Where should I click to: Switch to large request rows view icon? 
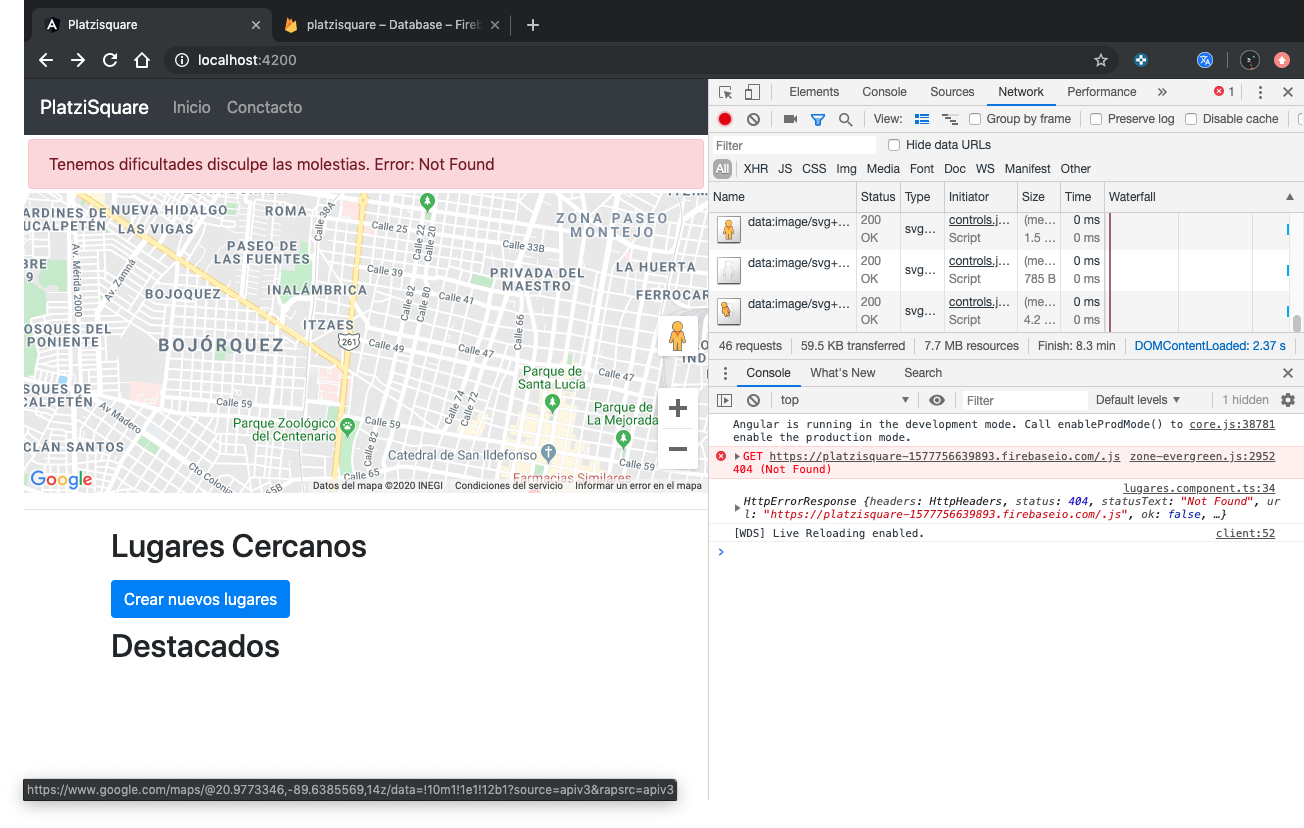pyautogui.click(x=922, y=119)
